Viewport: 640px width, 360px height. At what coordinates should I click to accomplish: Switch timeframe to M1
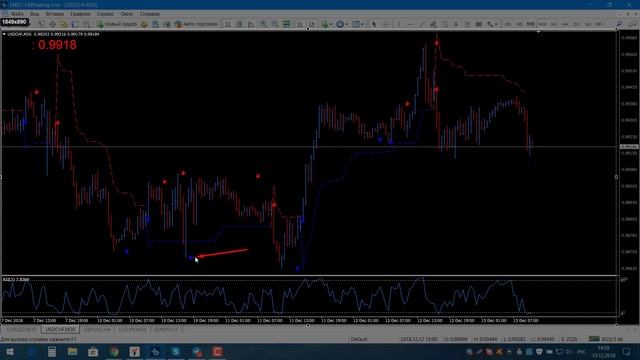click(x=508, y=24)
